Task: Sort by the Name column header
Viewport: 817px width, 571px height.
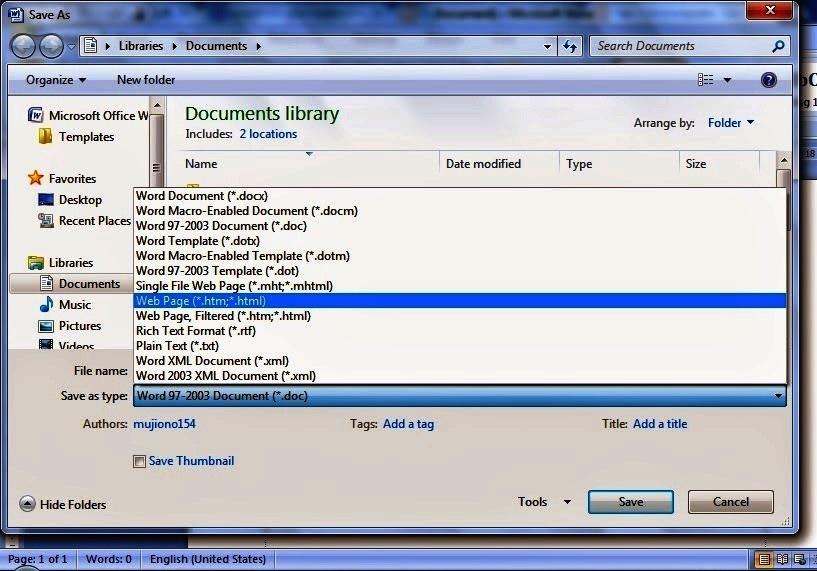Action: [310, 164]
